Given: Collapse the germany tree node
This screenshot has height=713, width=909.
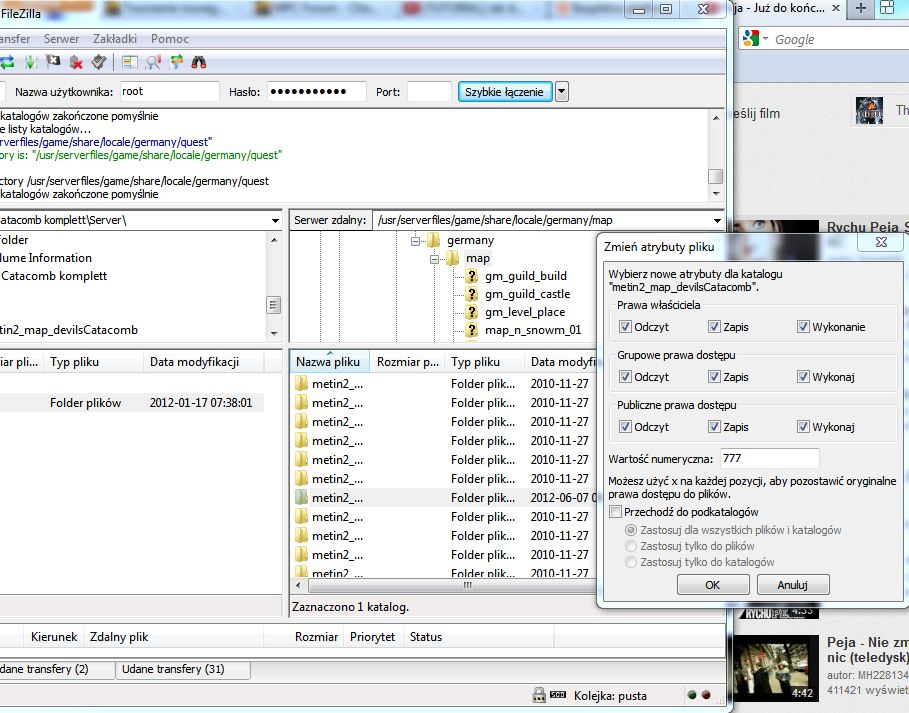Looking at the screenshot, I should pos(415,241).
